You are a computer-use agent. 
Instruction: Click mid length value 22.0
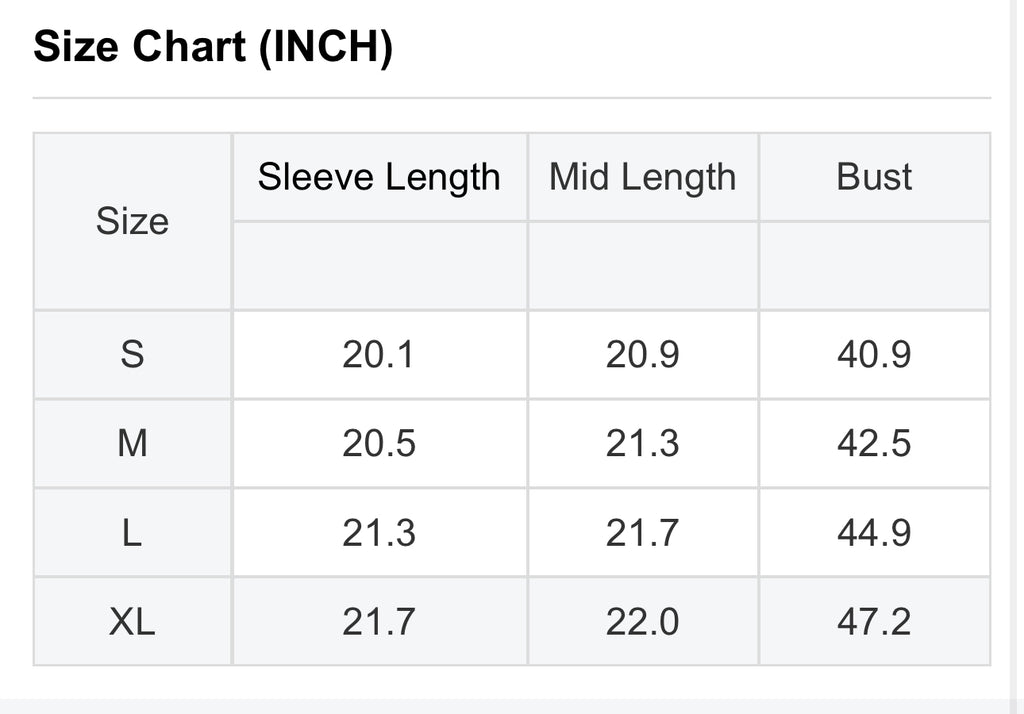643,621
